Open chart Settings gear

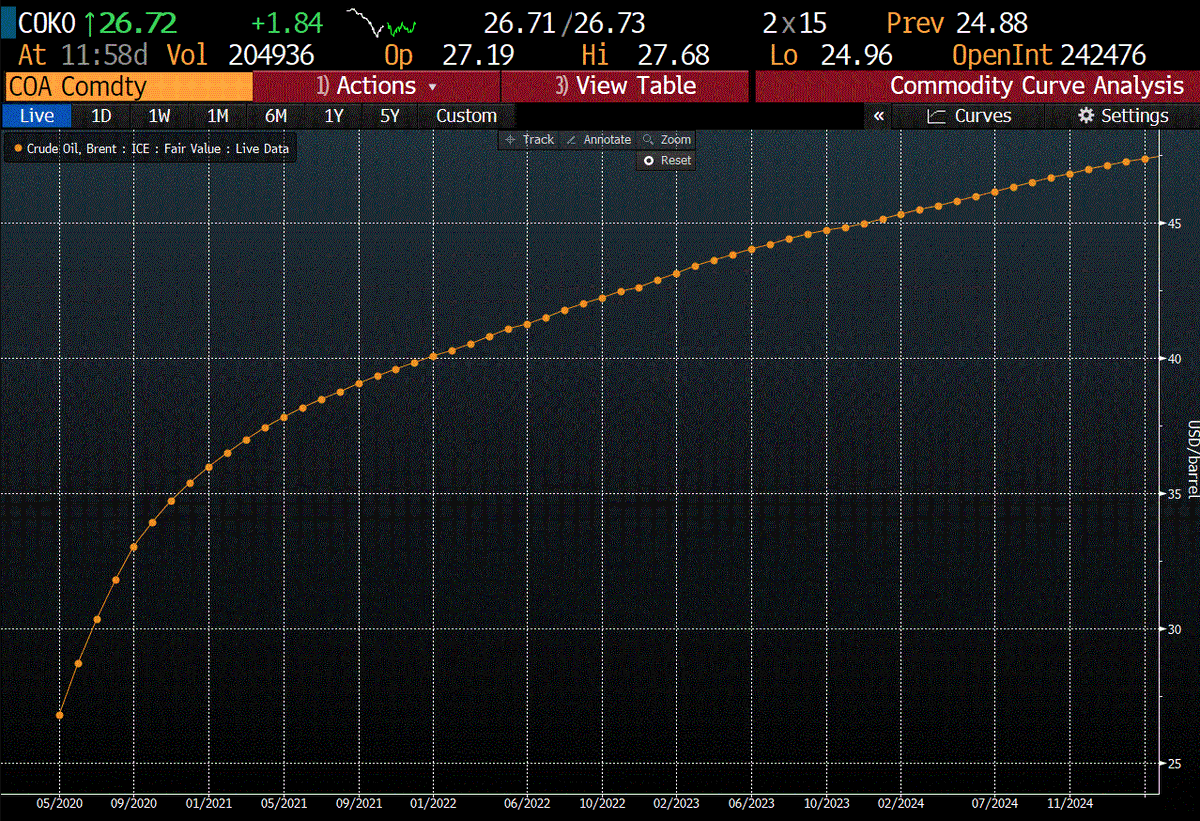[1122, 116]
